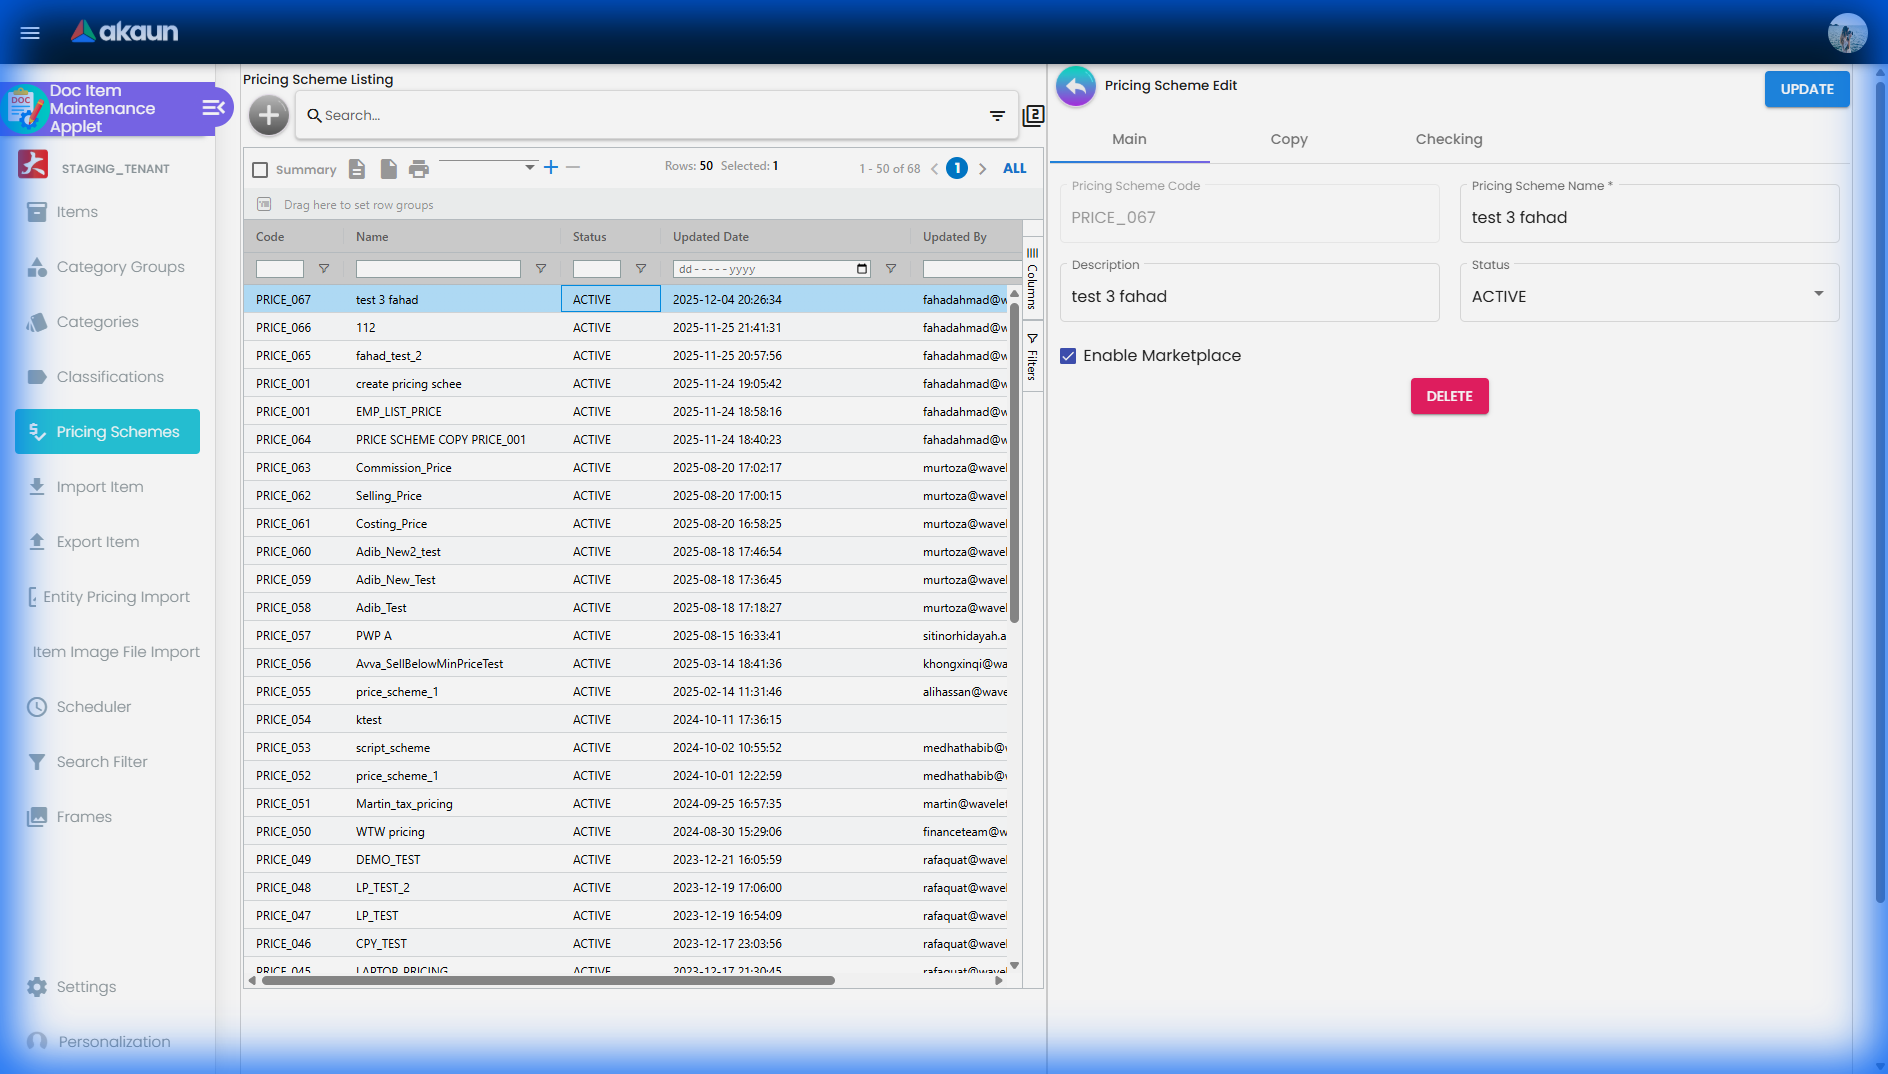The image size is (1888, 1074).
Task: Switch to the Copy tab
Action: tap(1289, 140)
